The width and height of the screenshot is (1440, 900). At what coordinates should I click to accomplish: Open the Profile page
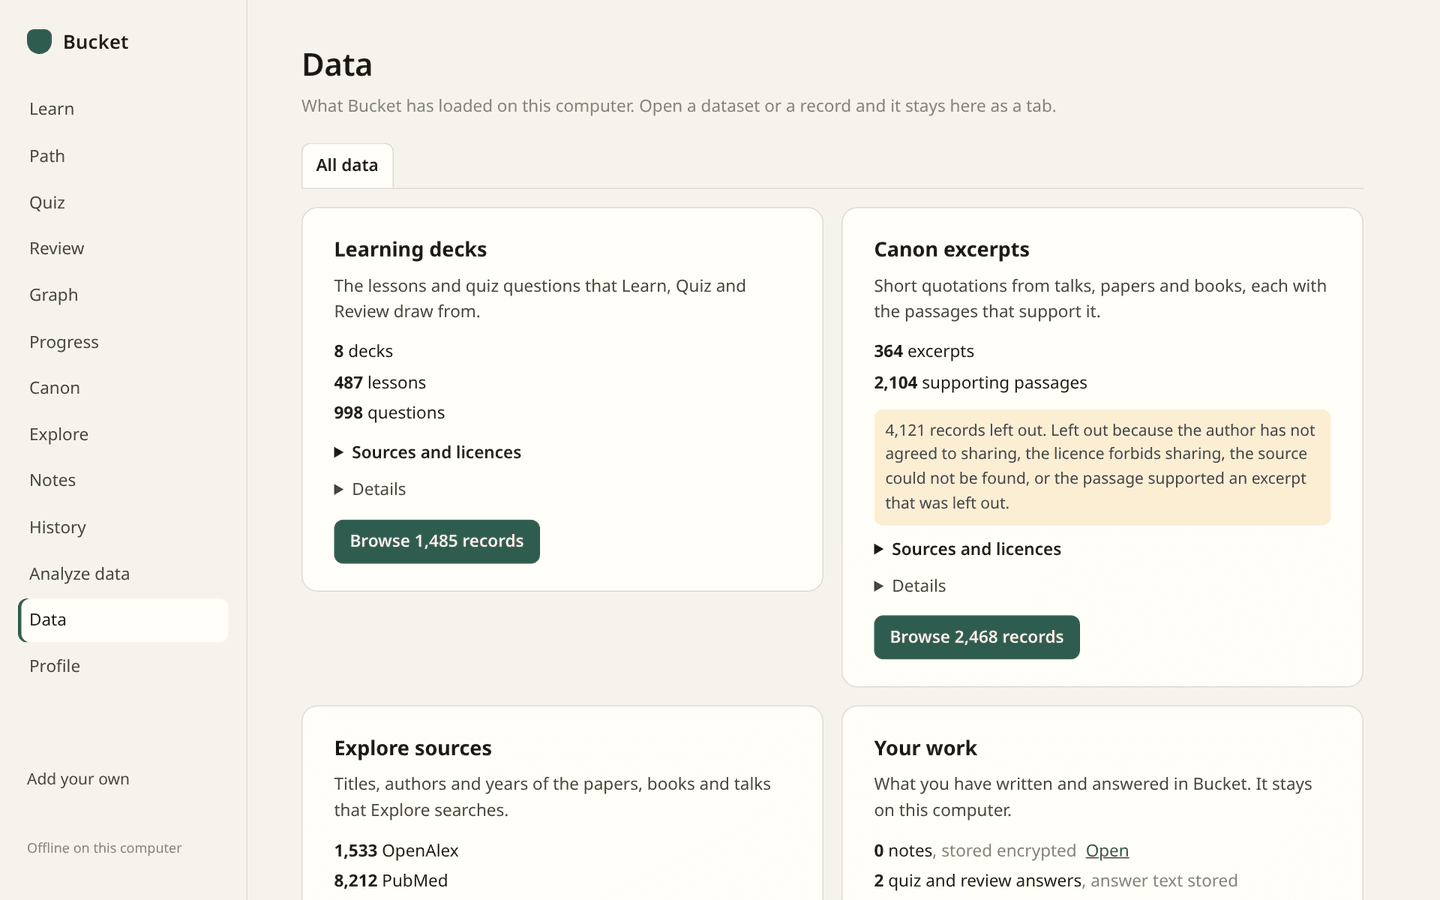click(123, 666)
